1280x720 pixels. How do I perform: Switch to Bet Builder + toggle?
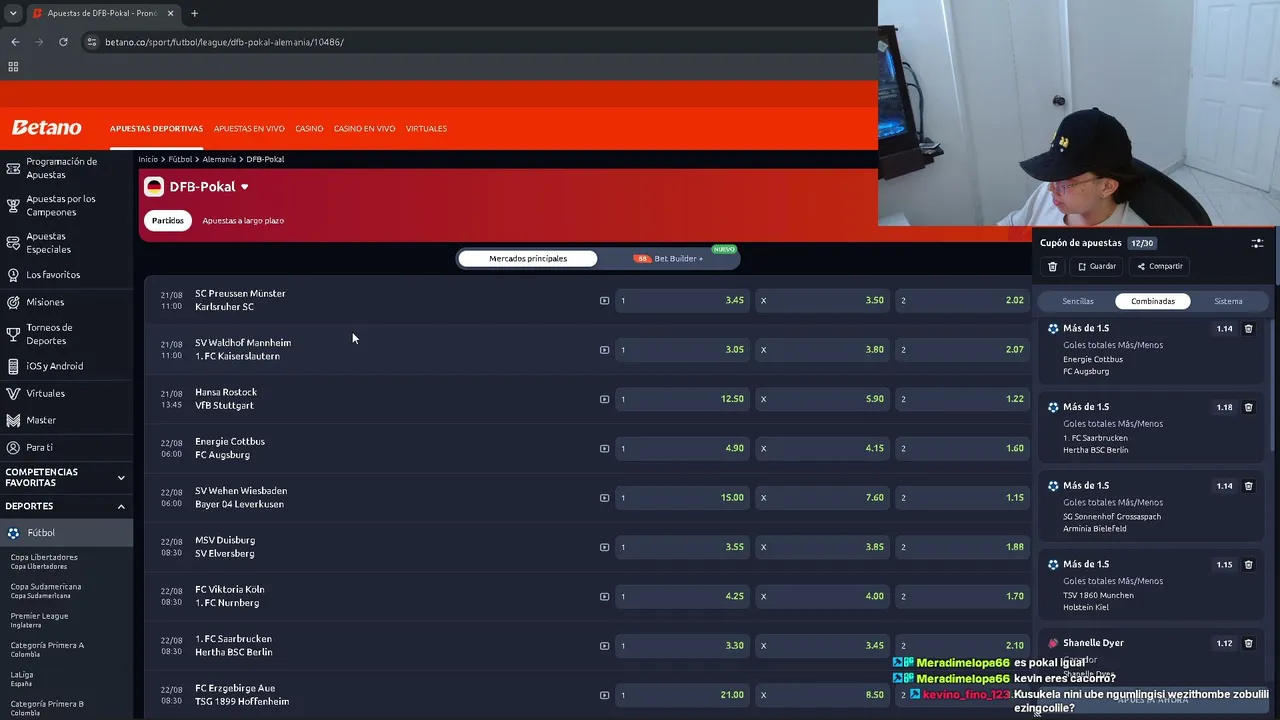click(669, 259)
